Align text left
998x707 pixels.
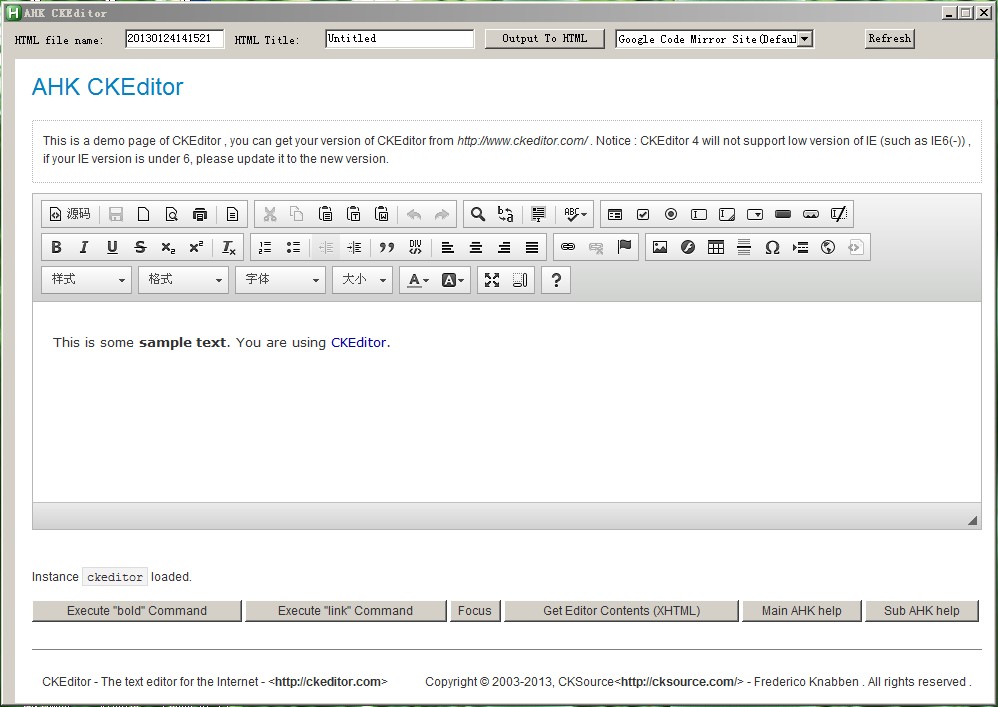point(448,248)
